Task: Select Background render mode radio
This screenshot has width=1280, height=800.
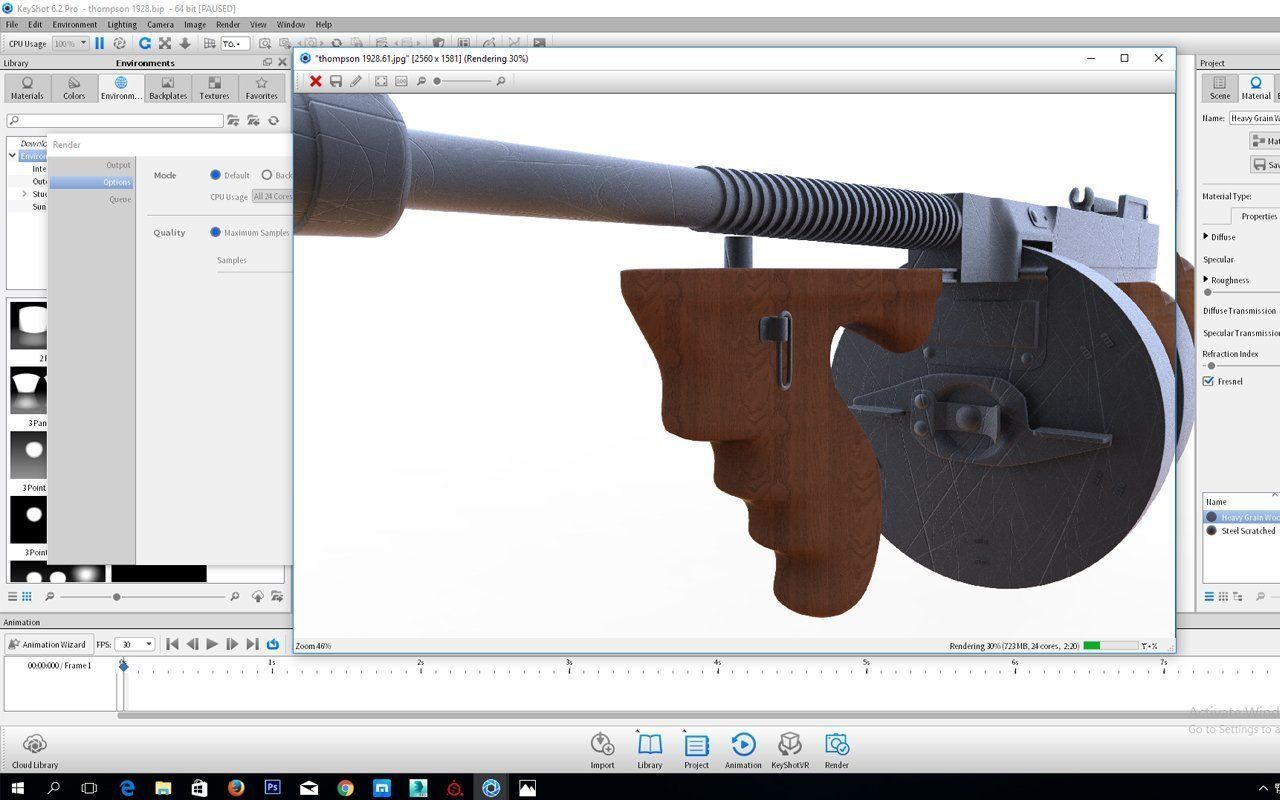Action: click(267, 175)
